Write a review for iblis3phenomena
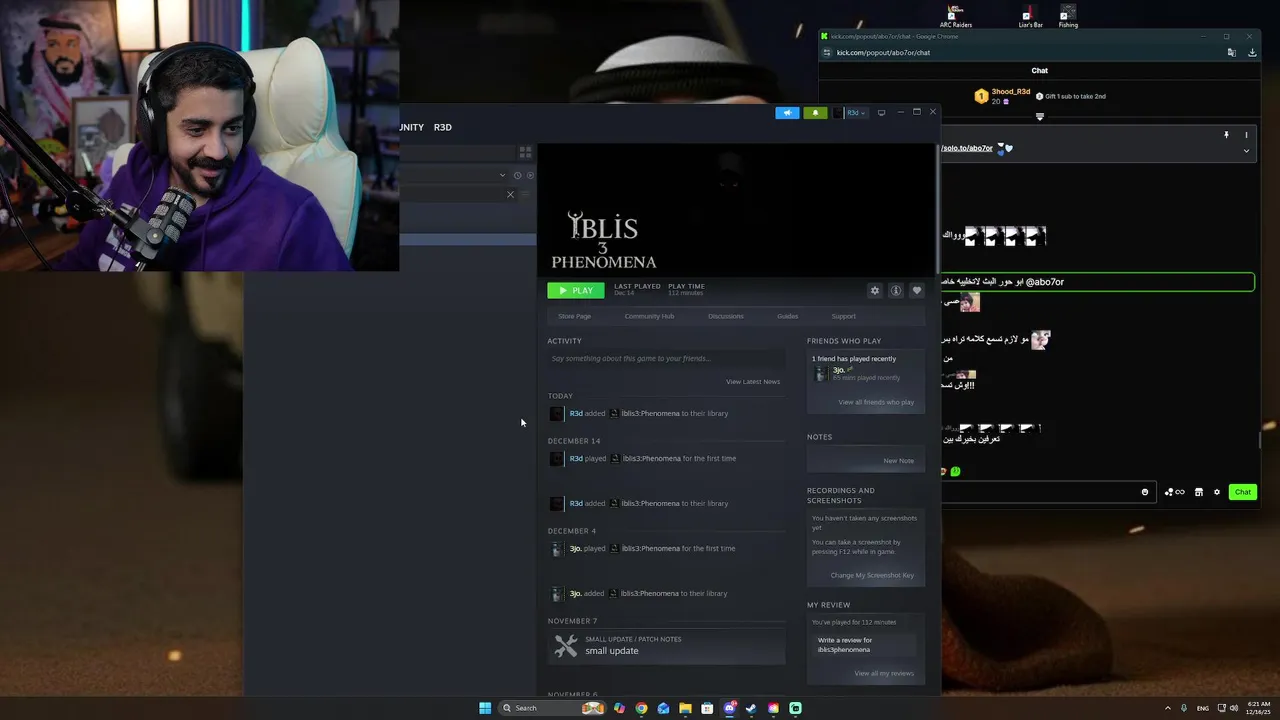1280x720 pixels. (864, 645)
